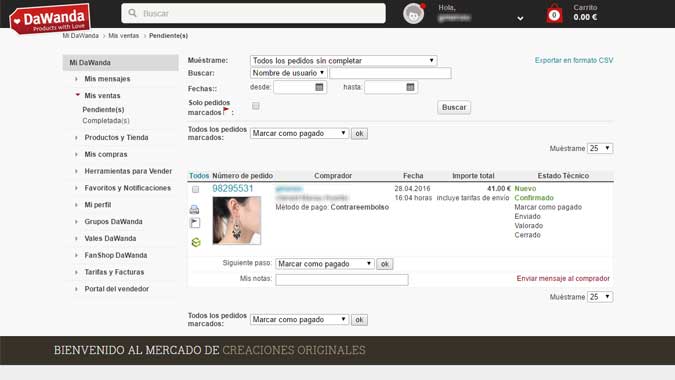
Task: Click the 'Mi DaWanda' sidebar header
Action: [x=121, y=62]
